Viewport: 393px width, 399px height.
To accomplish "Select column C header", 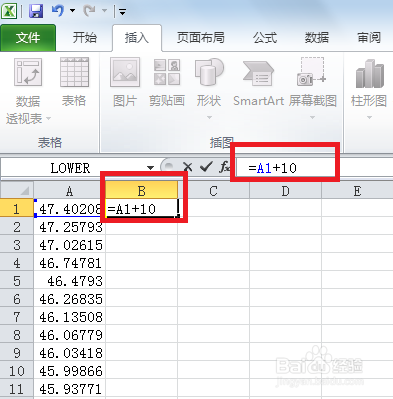I will point(213,191).
